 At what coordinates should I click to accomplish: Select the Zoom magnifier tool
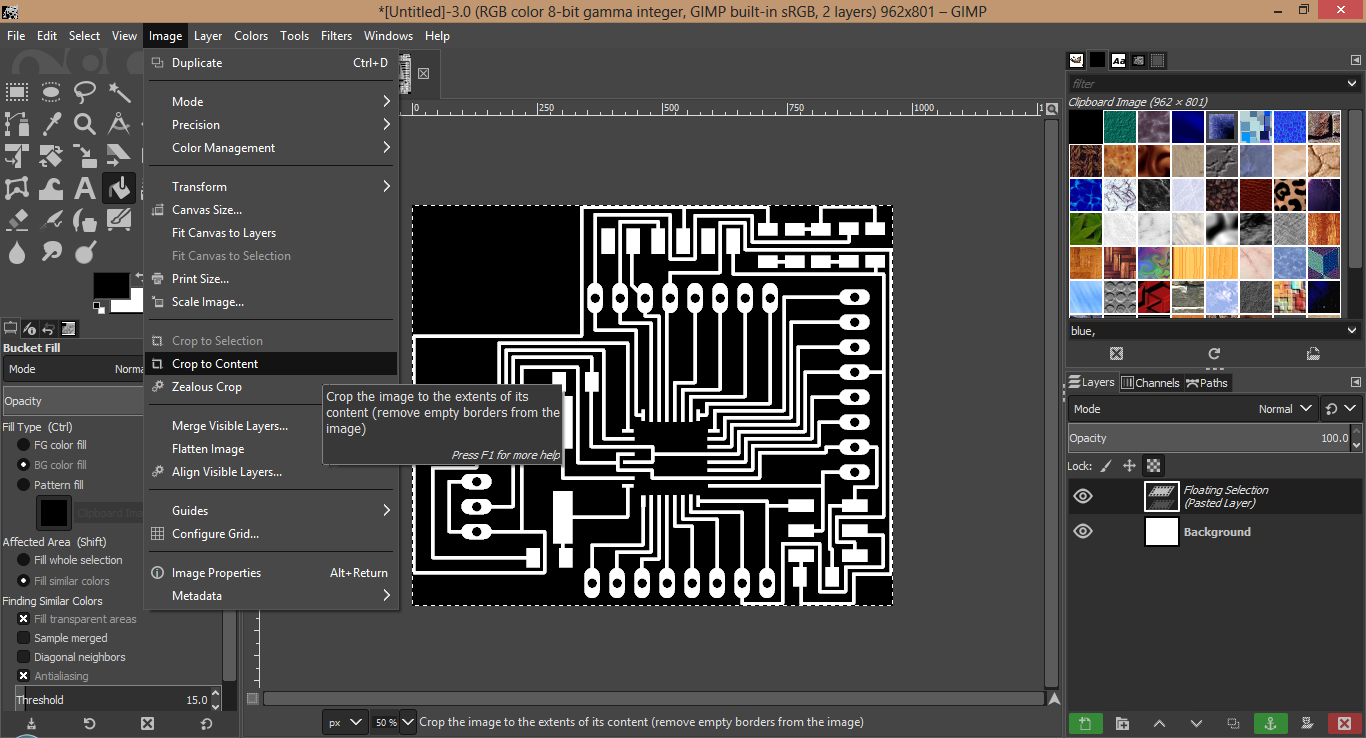[x=85, y=124]
